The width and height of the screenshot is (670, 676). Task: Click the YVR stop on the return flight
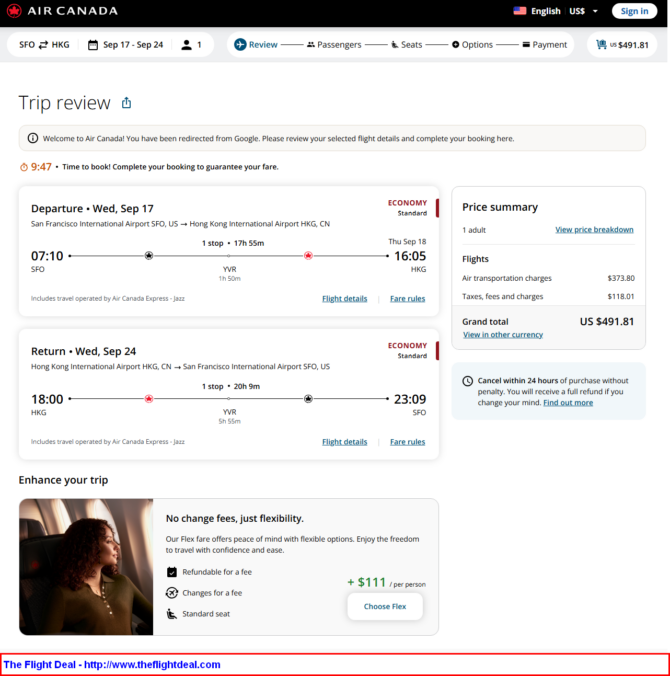[x=229, y=412]
